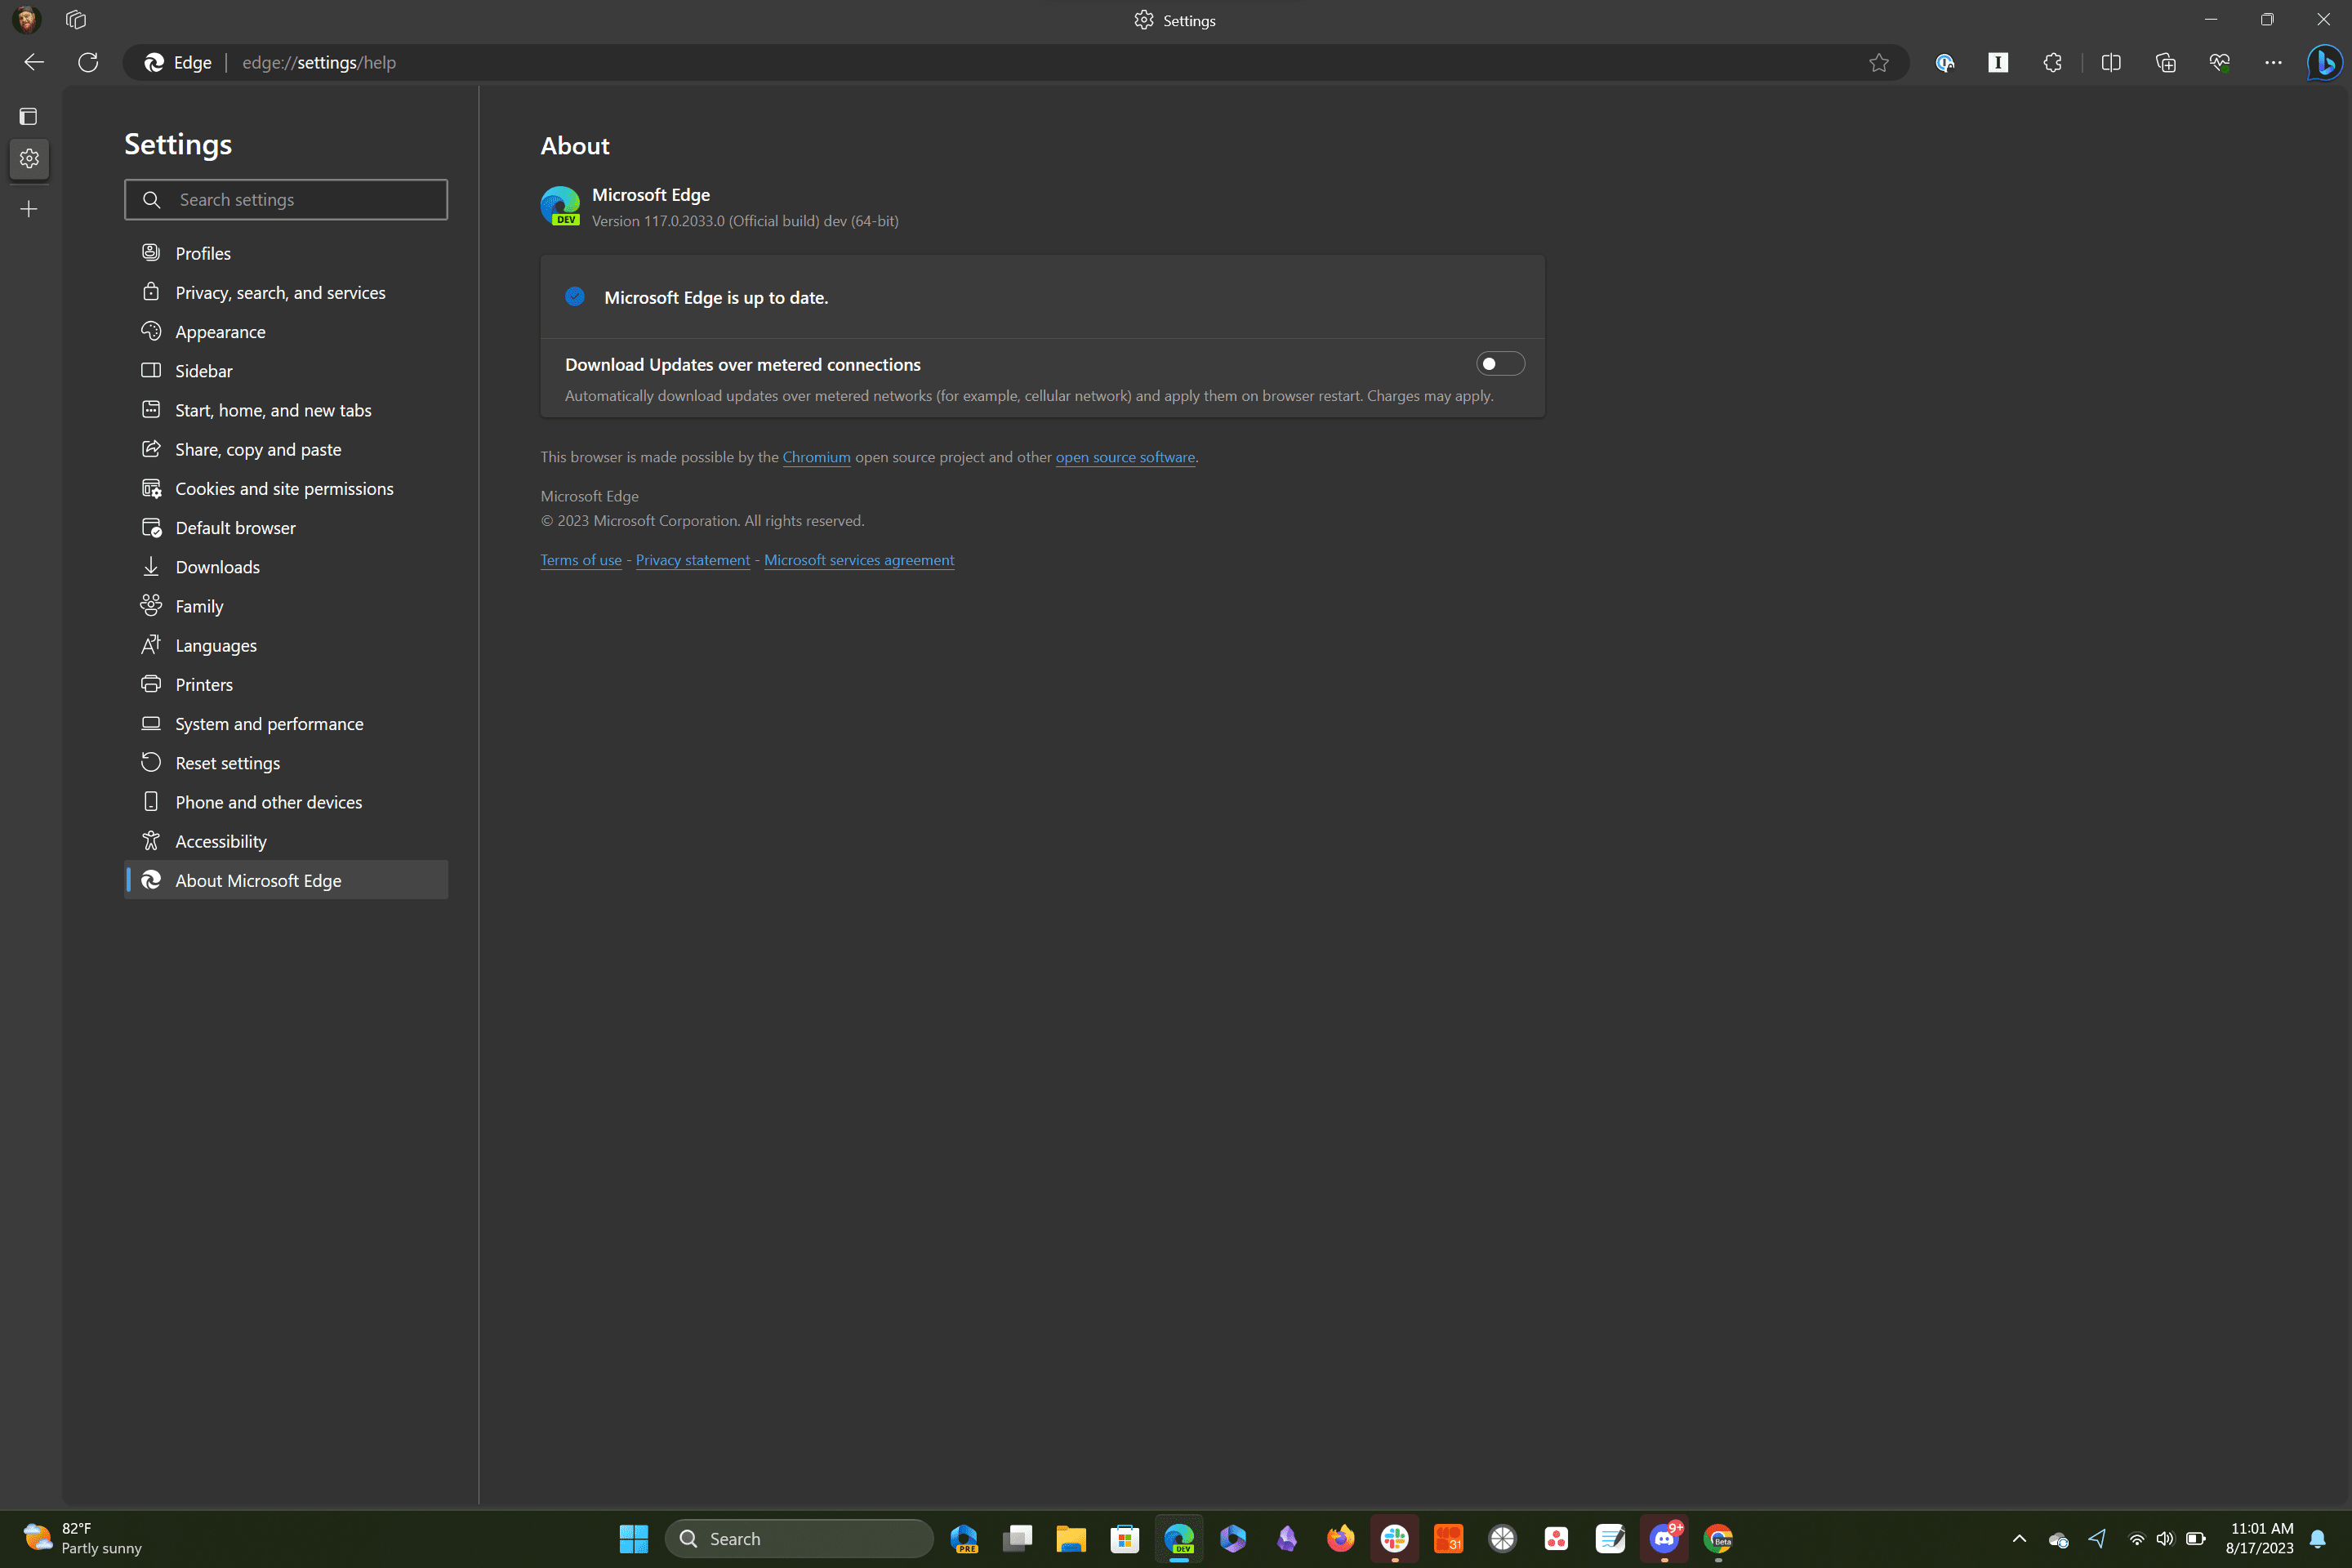
Task: Open the taskbar clock and date
Action: 2259,1538
